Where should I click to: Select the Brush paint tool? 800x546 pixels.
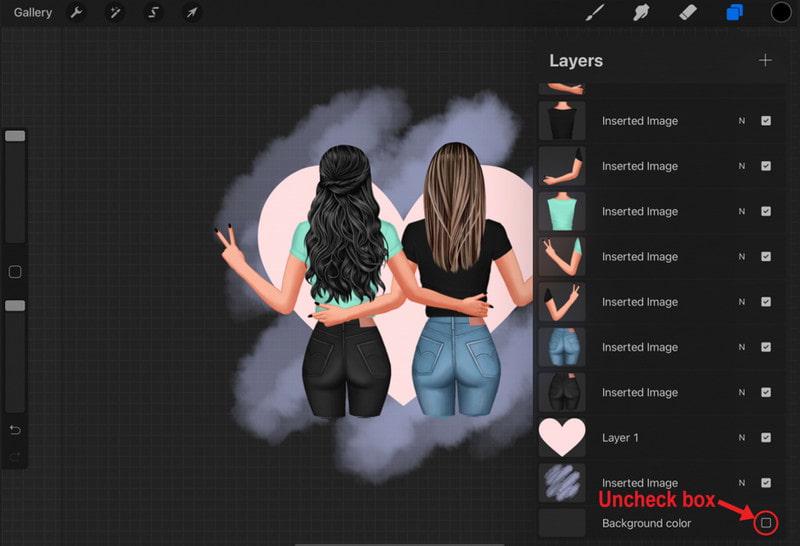(595, 12)
